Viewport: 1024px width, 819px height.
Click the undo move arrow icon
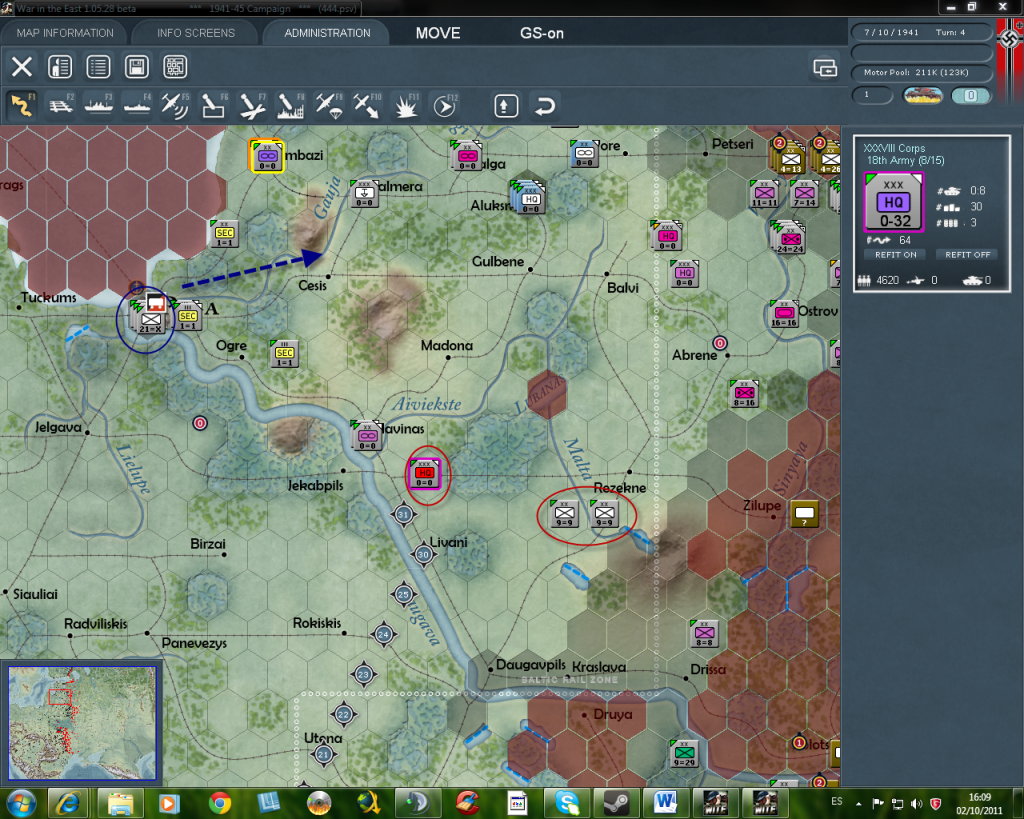coord(545,106)
